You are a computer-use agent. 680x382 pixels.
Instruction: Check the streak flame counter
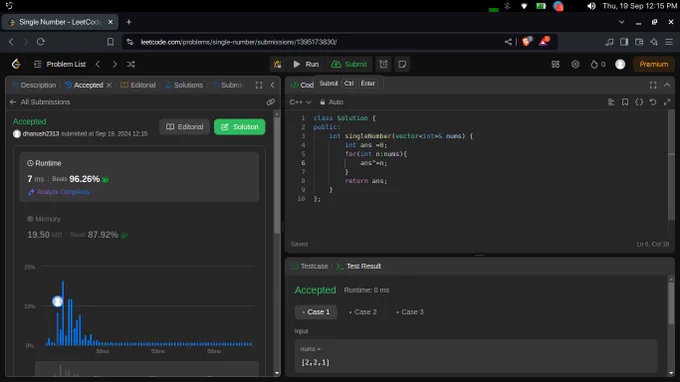[598, 64]
